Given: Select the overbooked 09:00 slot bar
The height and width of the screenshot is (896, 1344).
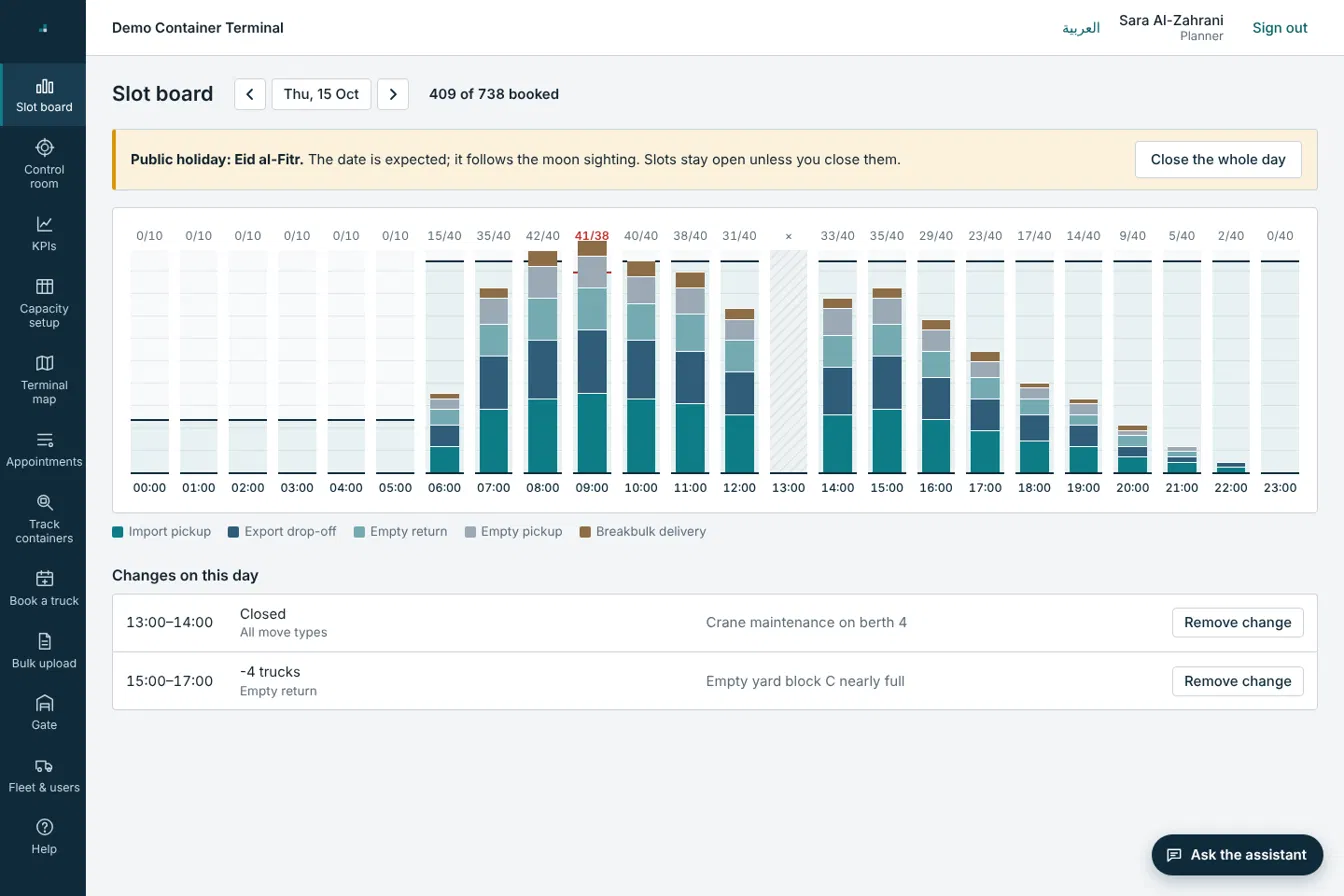Looking at the screenshot, I should 592,357.
